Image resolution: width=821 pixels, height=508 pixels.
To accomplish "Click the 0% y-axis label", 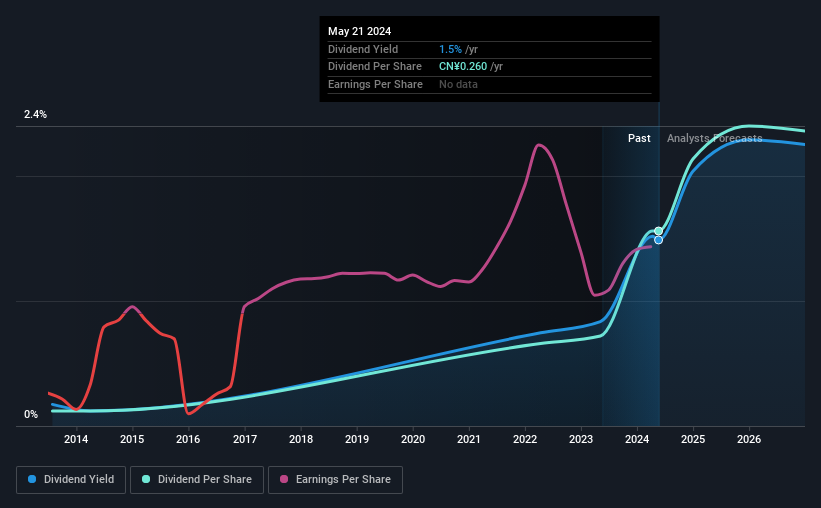I will click(31, 414).
